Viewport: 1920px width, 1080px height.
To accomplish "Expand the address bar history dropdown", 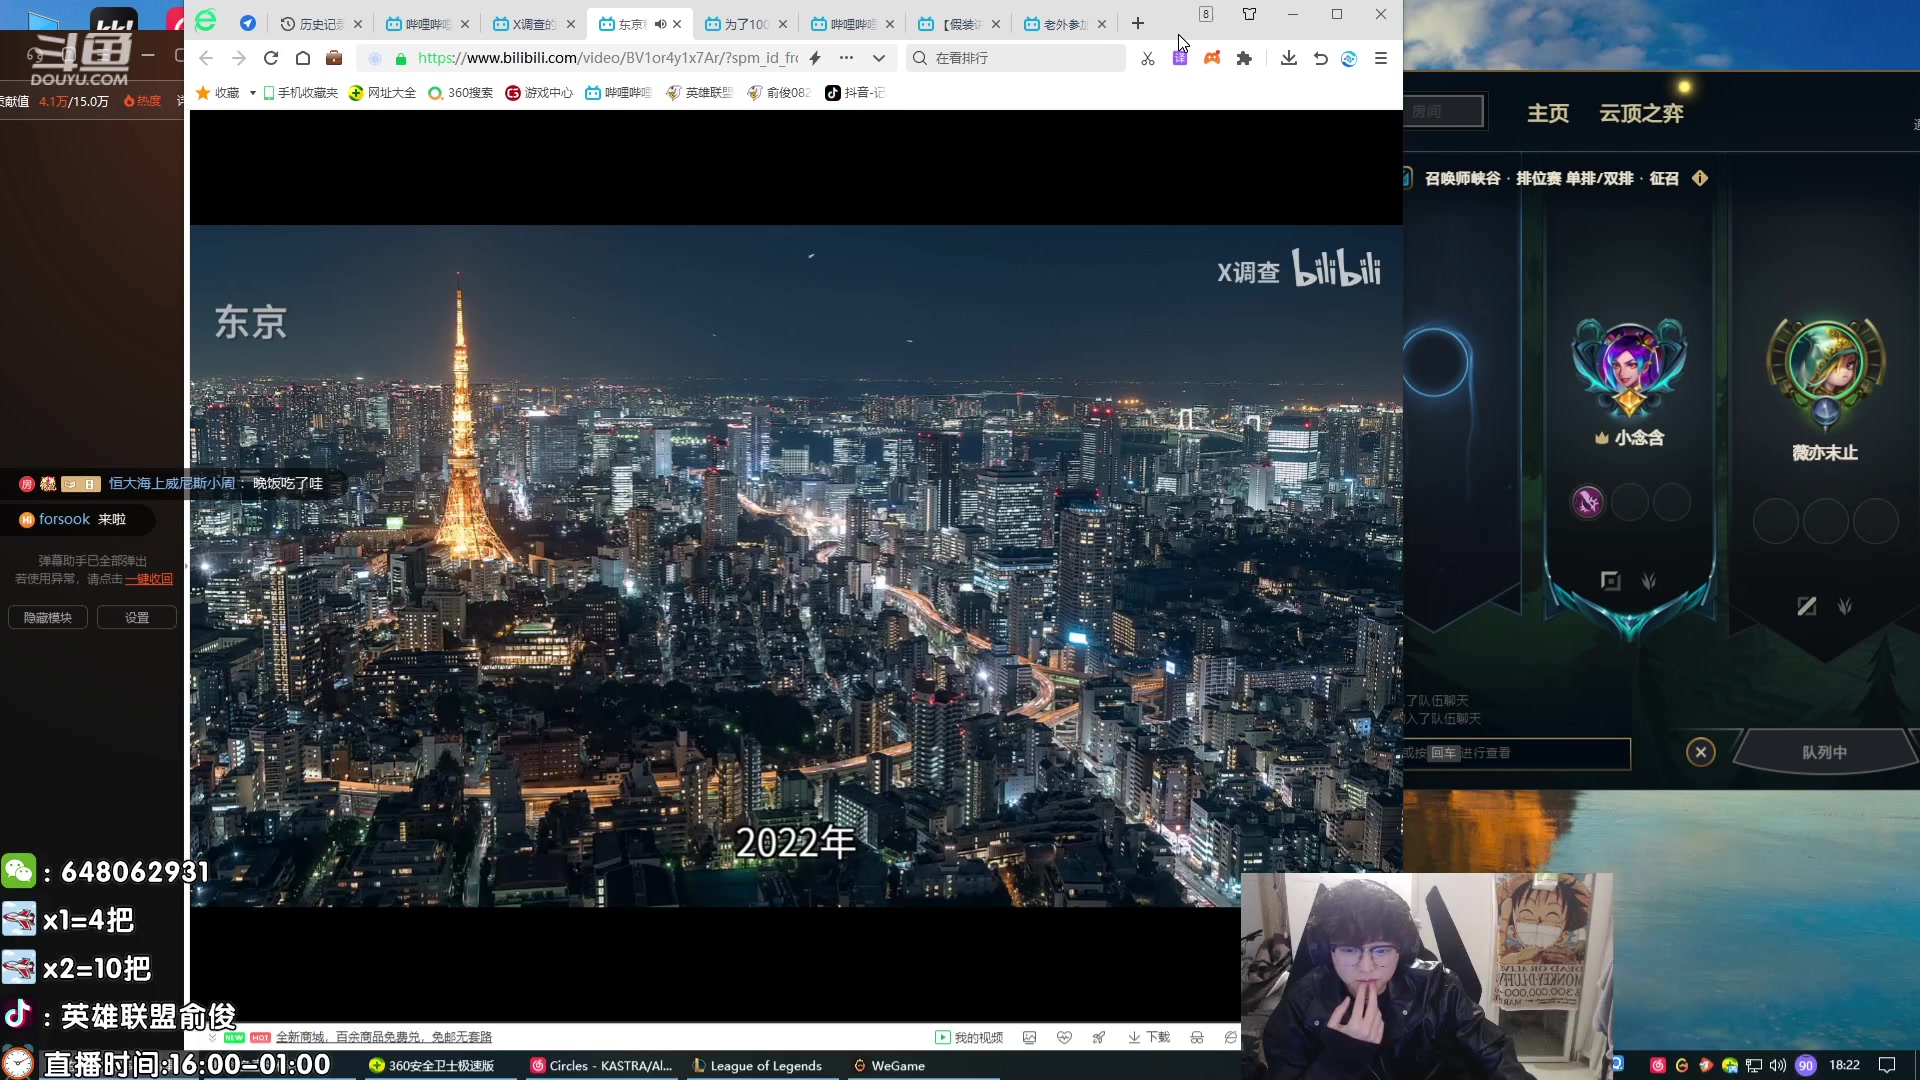I will (879, 58).
